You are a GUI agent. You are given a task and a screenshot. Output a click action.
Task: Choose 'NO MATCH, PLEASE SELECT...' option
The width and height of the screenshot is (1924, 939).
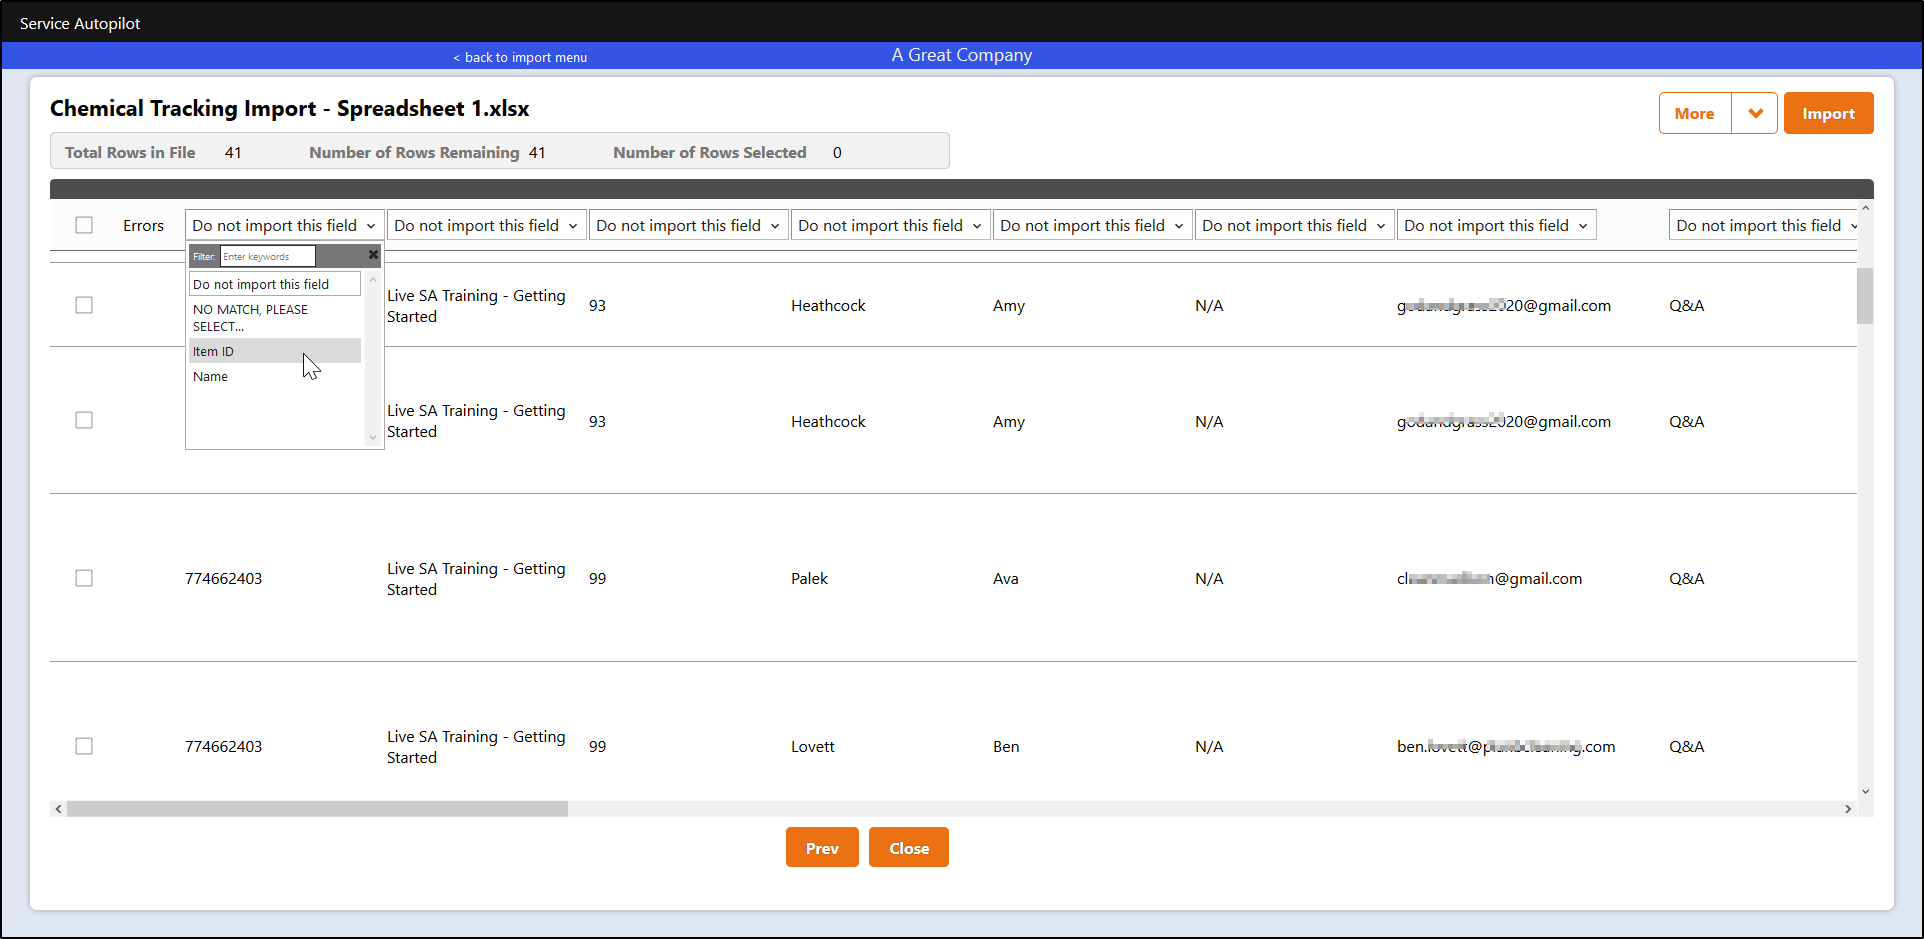pos(250,317)
